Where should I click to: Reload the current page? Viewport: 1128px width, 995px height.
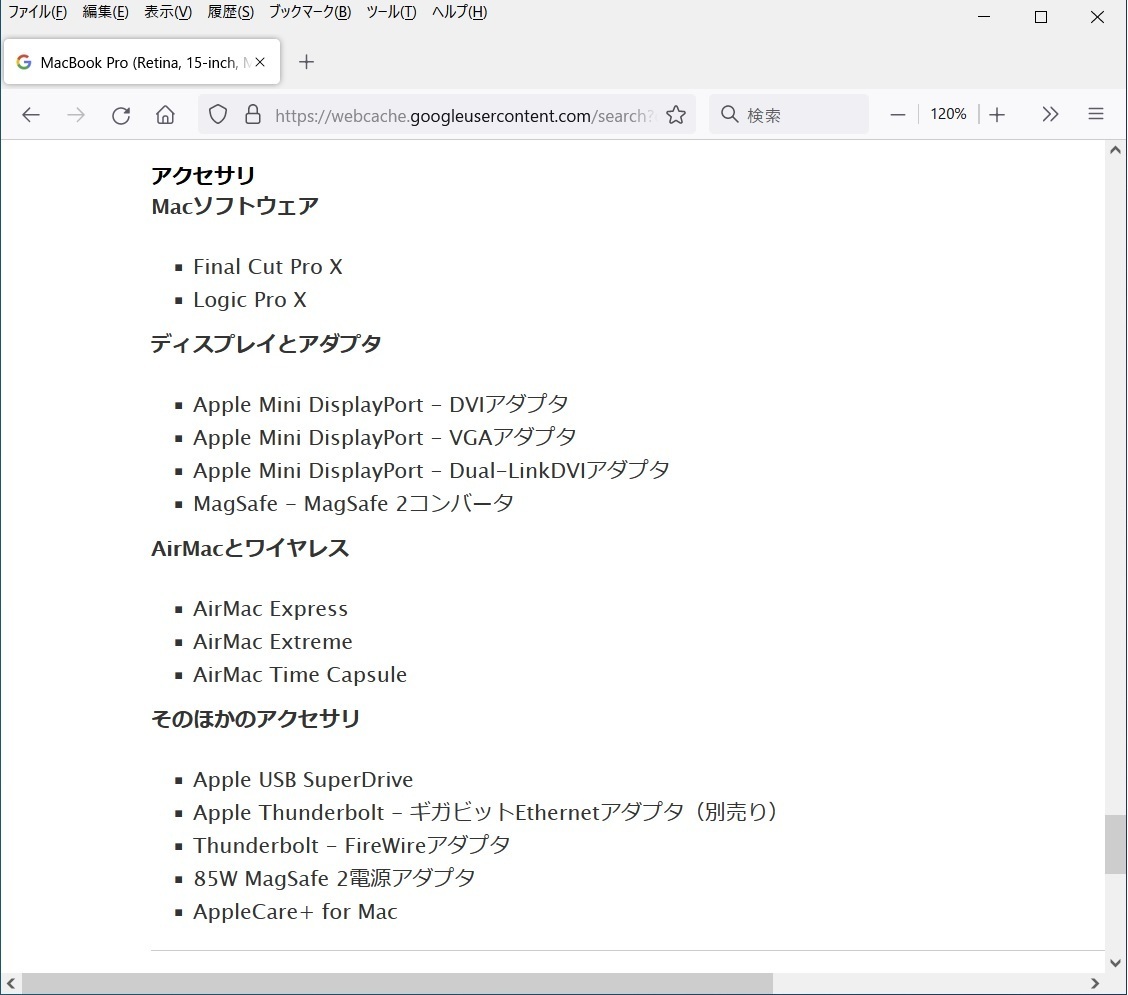pos(121,115)
